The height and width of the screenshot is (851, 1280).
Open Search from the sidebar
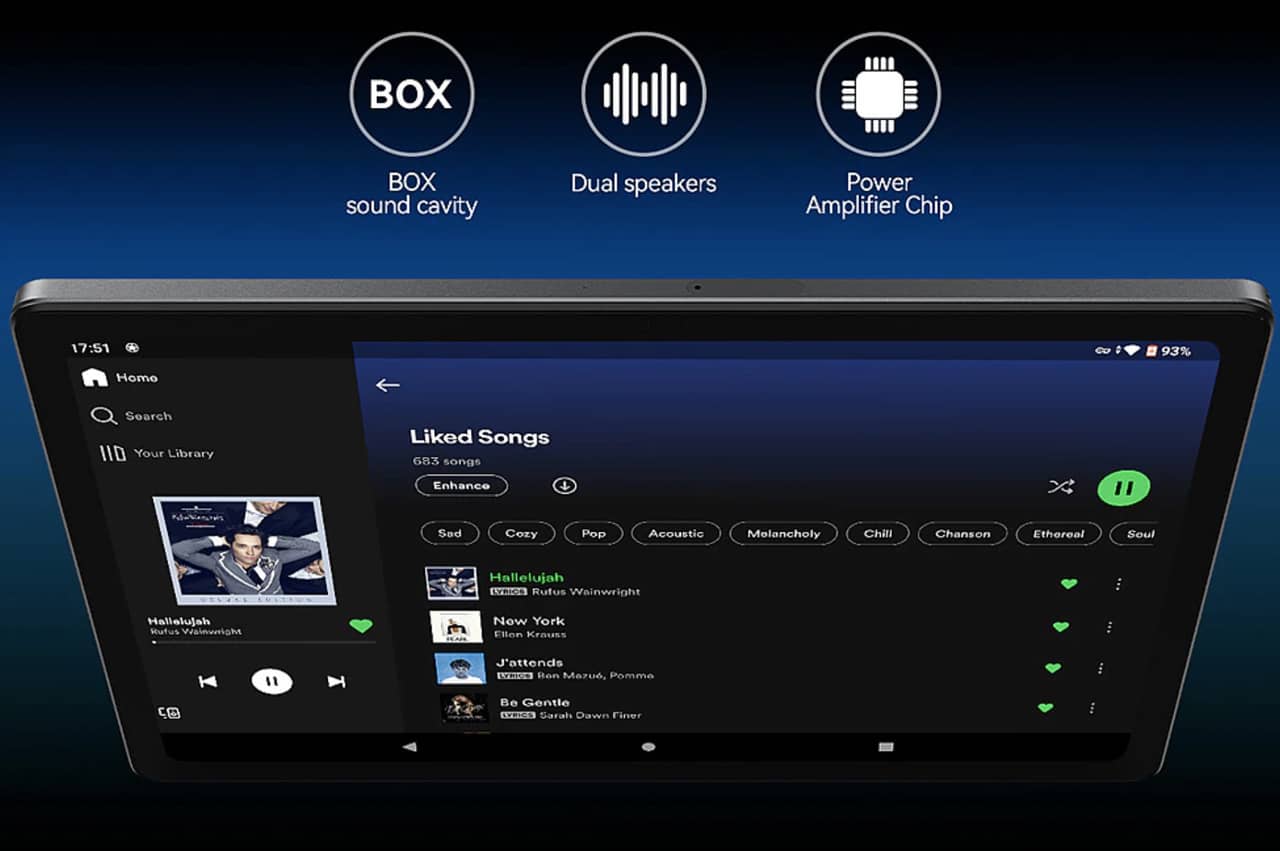point(132,415)
